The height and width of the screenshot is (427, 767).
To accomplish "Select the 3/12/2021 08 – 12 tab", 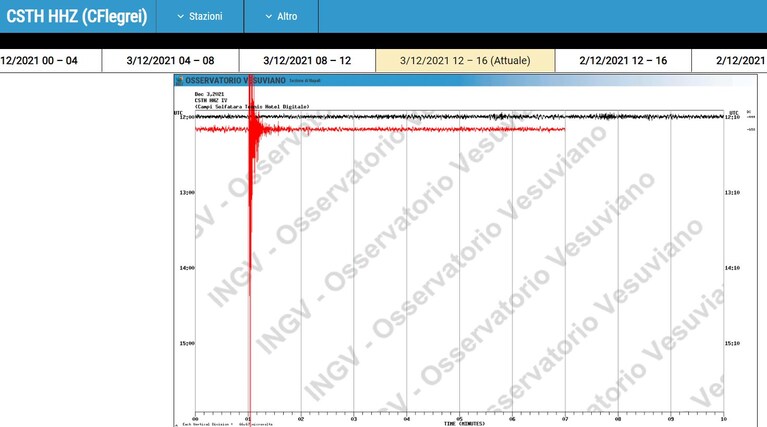I will [307, 61].
